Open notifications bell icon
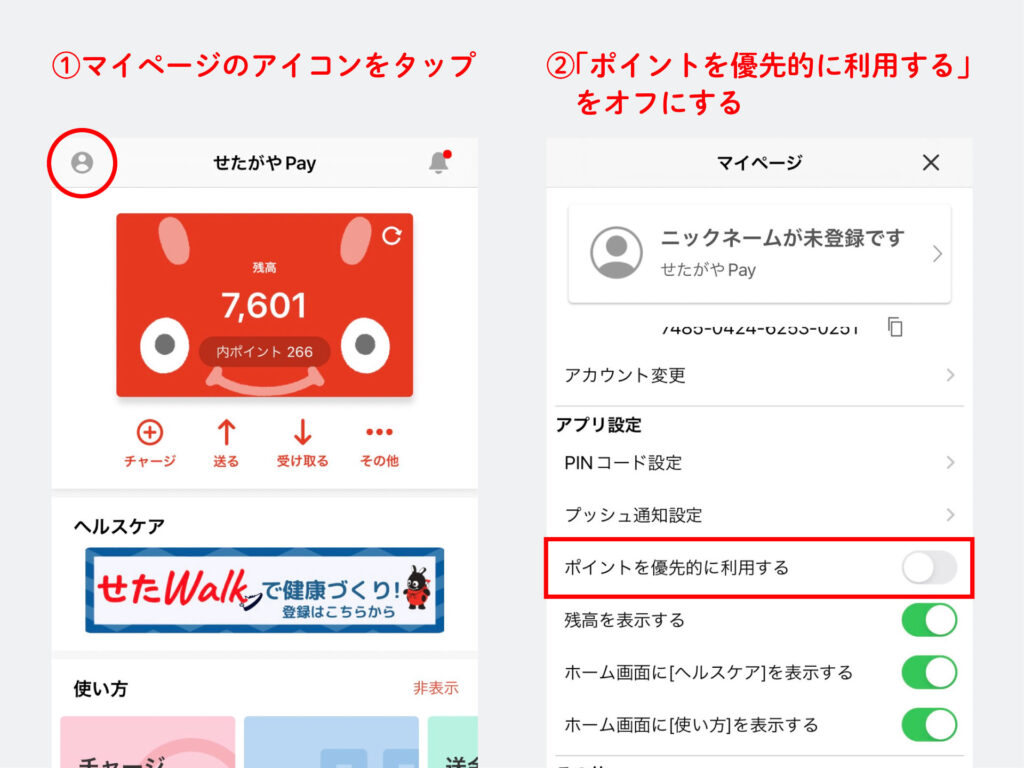Screen dimensions: 1024x768 tap(439, 162)
